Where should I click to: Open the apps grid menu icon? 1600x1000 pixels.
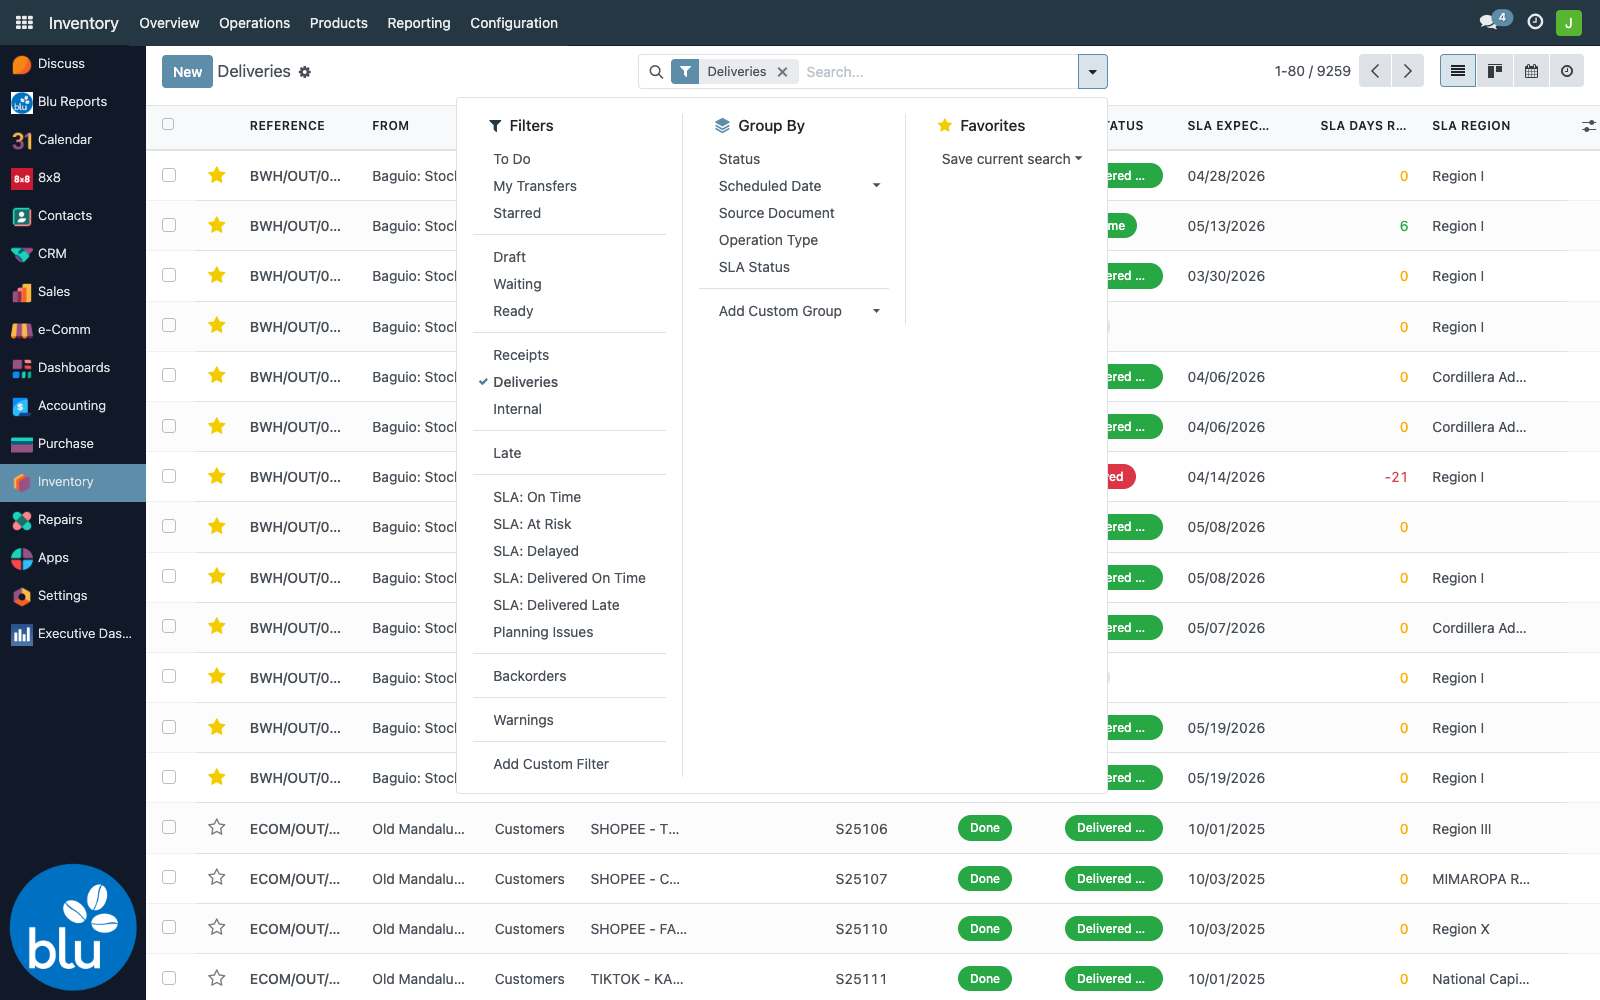24,22
